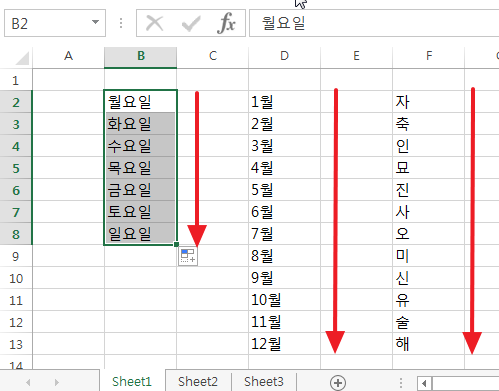The height and width of the screenshot is (391, 499).
Task: Select column C header
Action: point(213,56)
